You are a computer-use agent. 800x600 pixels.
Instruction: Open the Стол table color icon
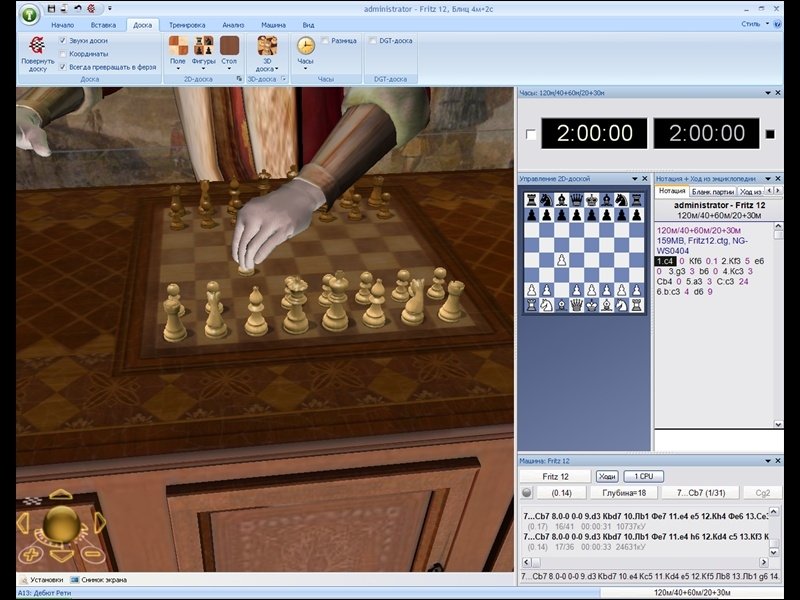(229, 45)
